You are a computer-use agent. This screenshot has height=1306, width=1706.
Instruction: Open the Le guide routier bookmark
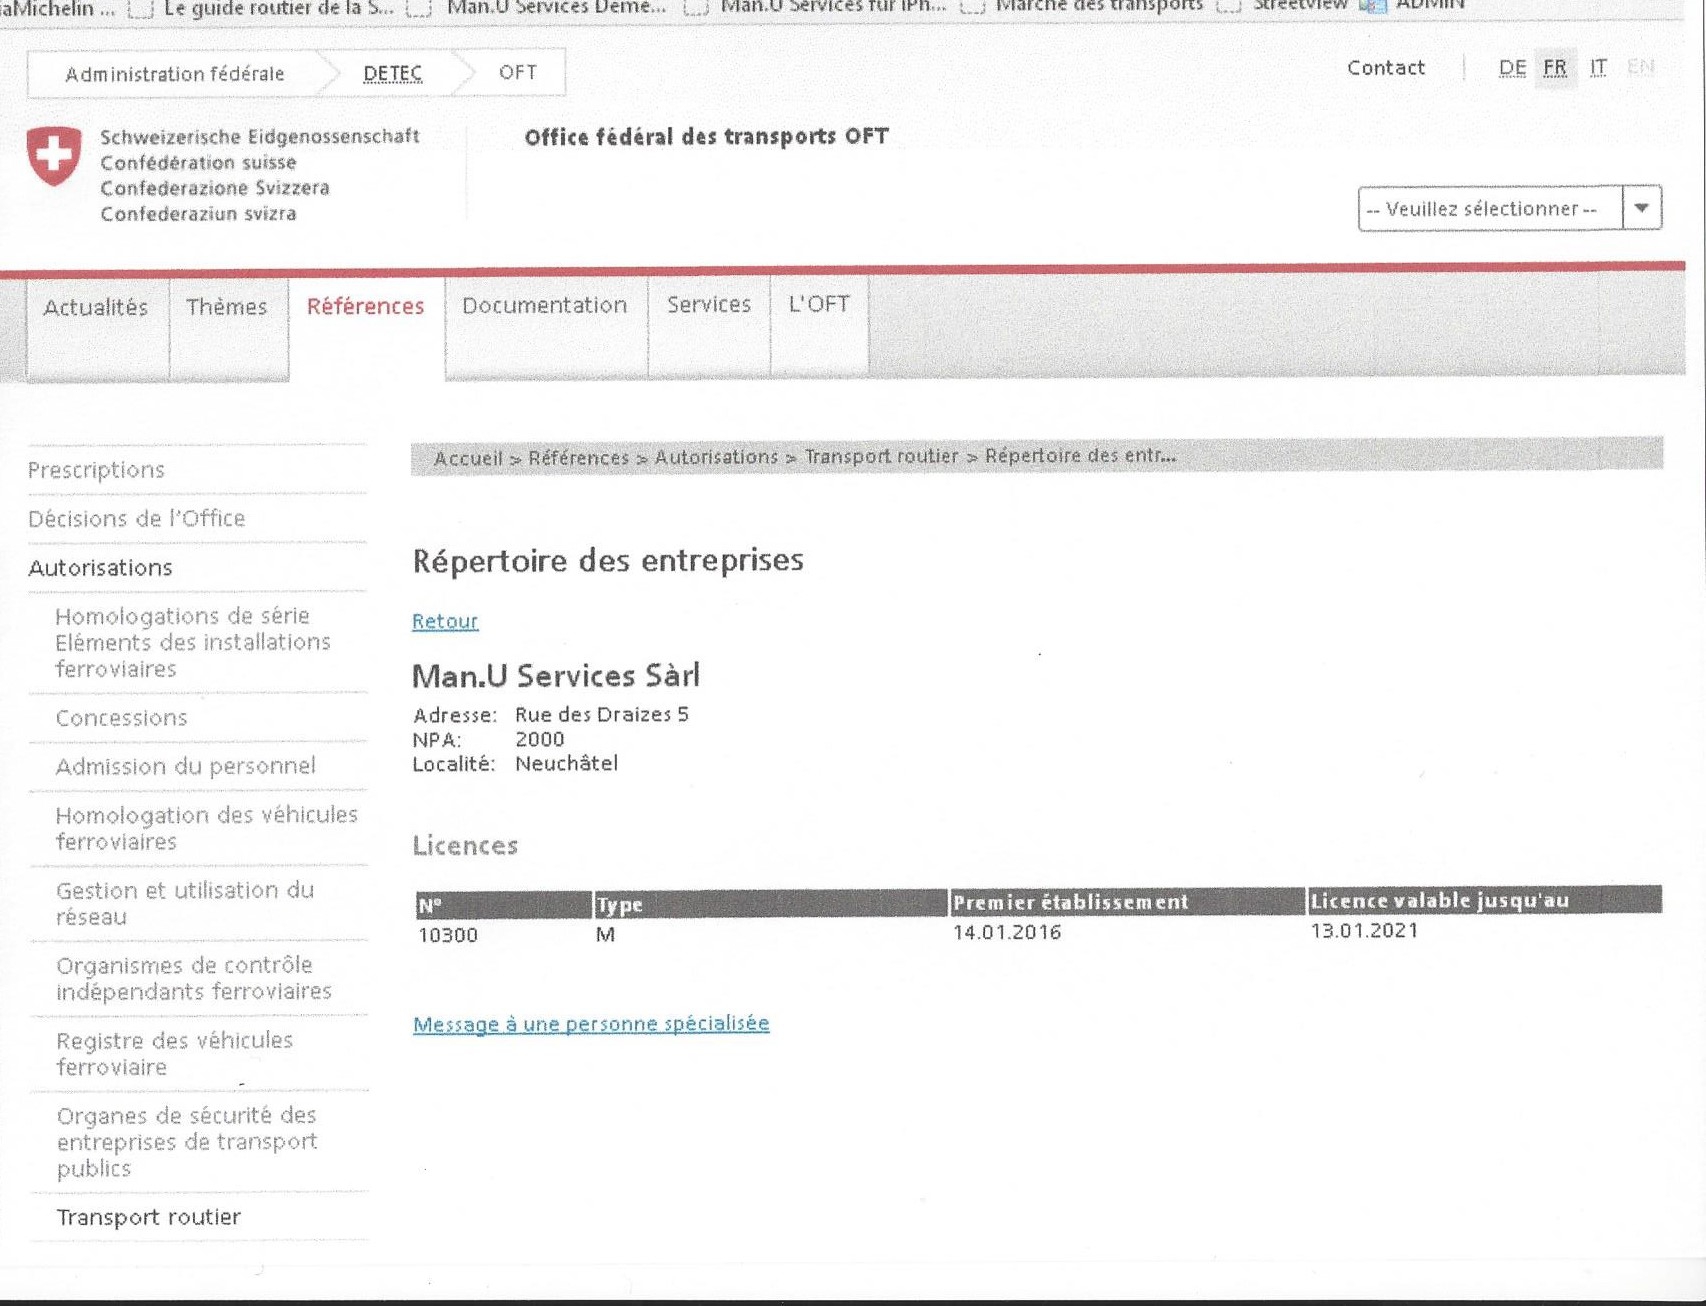[279, 9]
